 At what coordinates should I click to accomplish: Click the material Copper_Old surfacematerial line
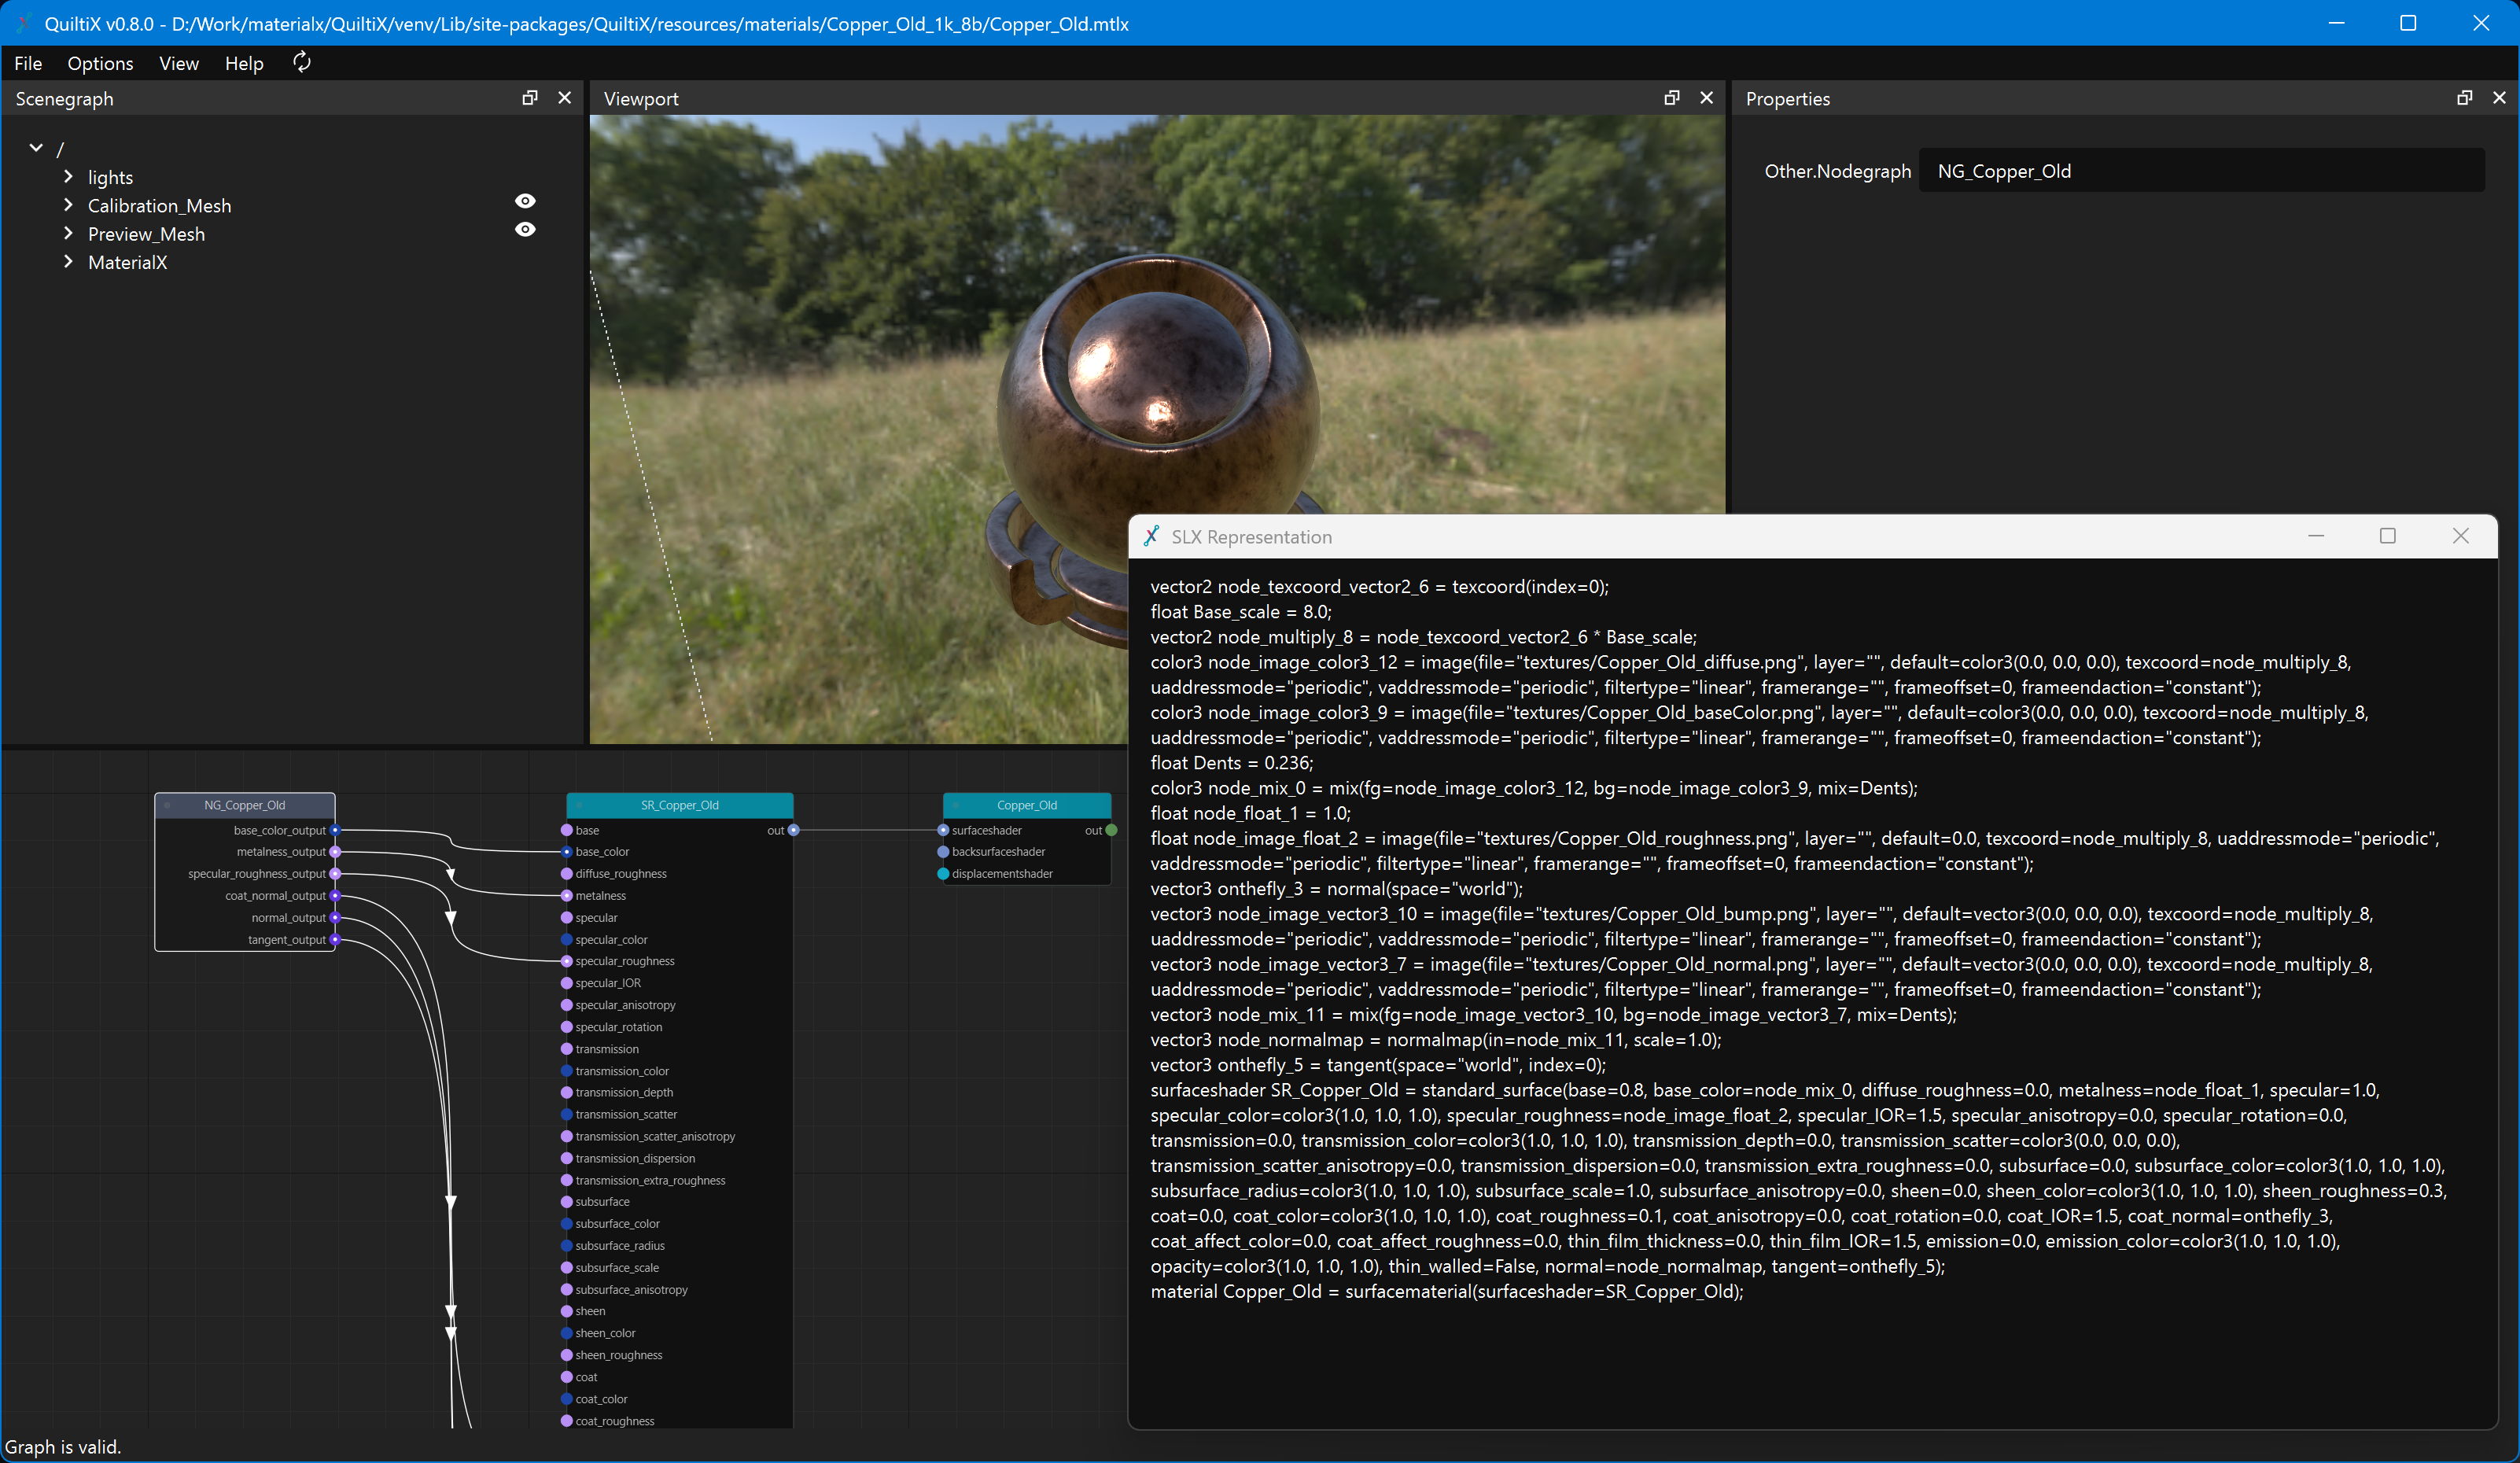pos(1447,1292)
